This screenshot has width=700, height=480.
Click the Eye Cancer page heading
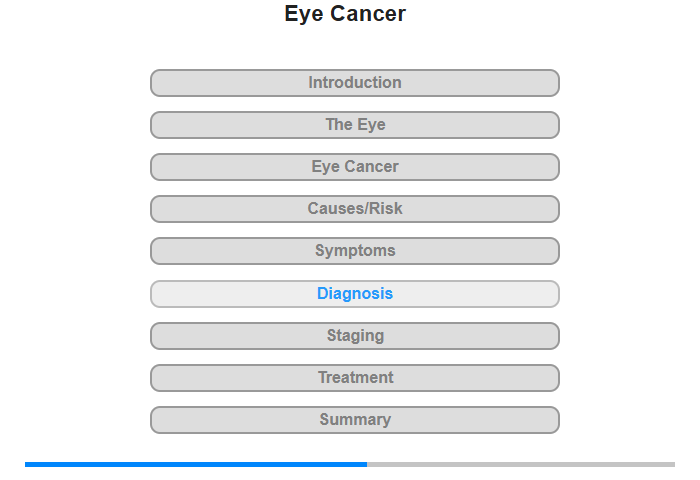click(345, 13)
